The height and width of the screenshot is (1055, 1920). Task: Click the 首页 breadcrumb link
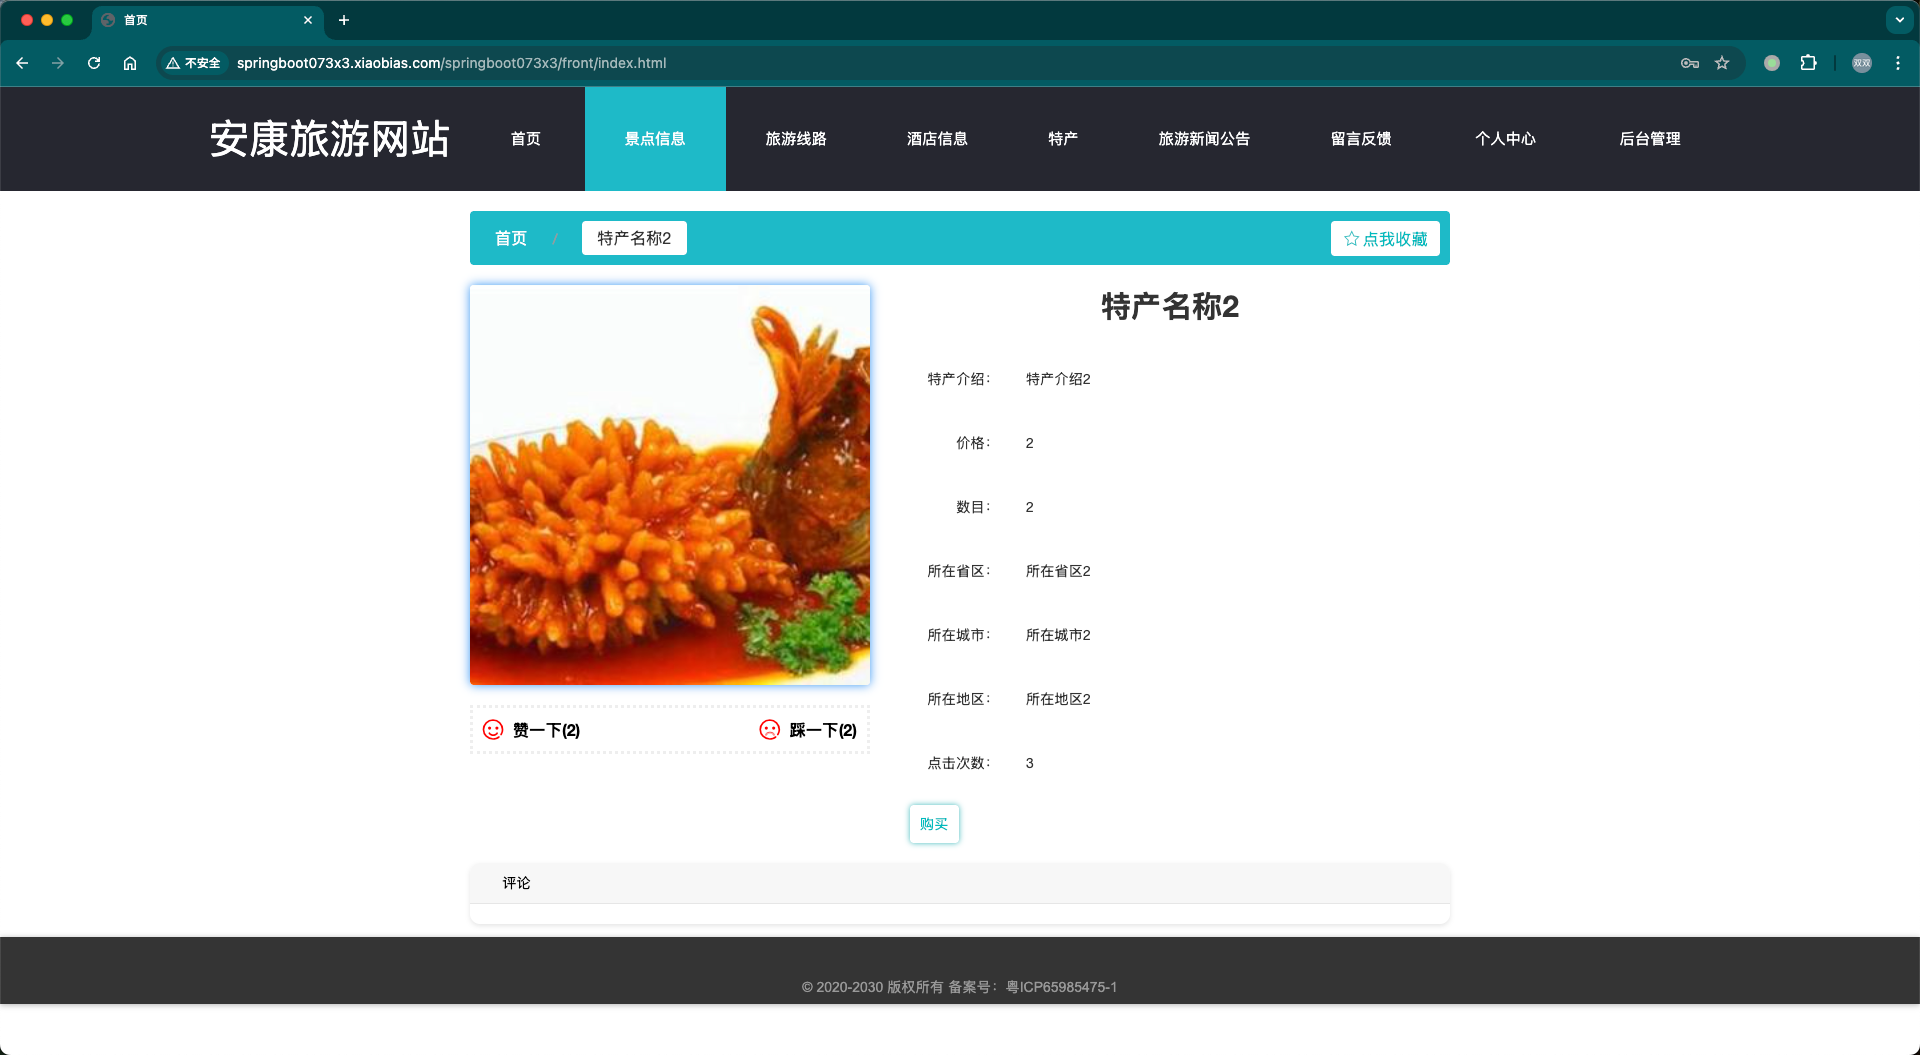tap(511, 238)
